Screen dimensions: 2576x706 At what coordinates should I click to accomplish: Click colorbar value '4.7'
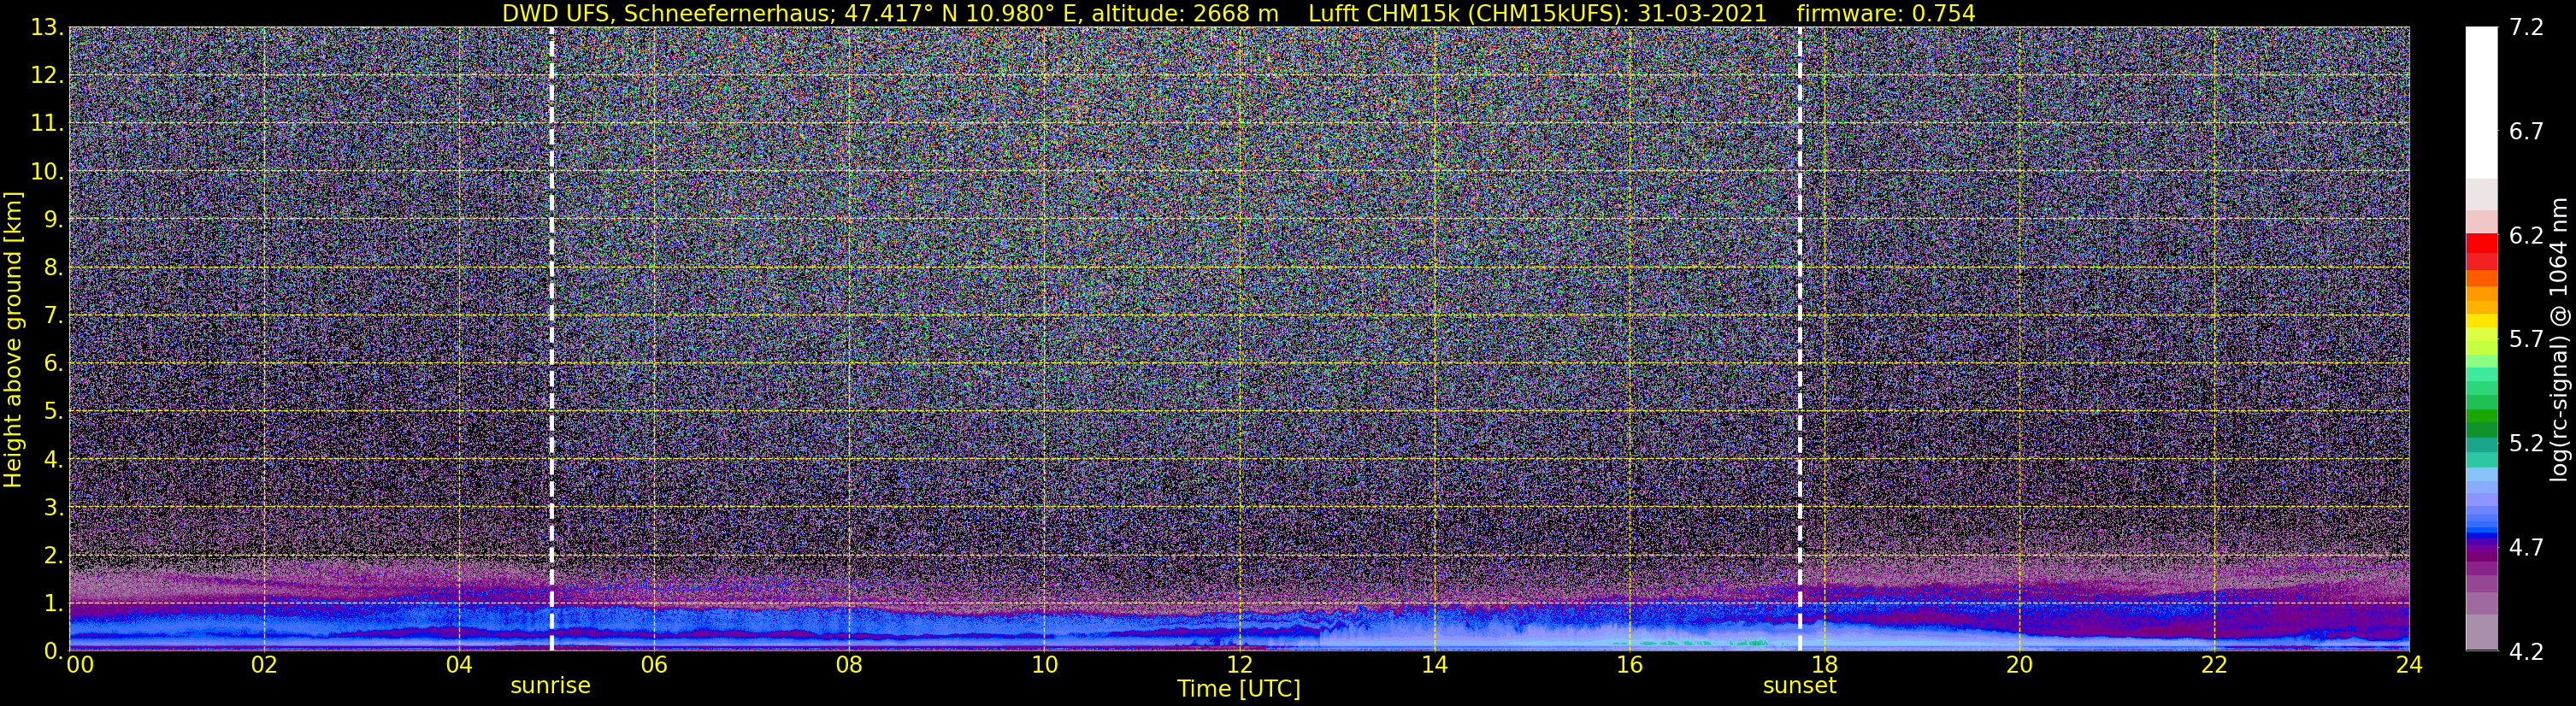2526,548
